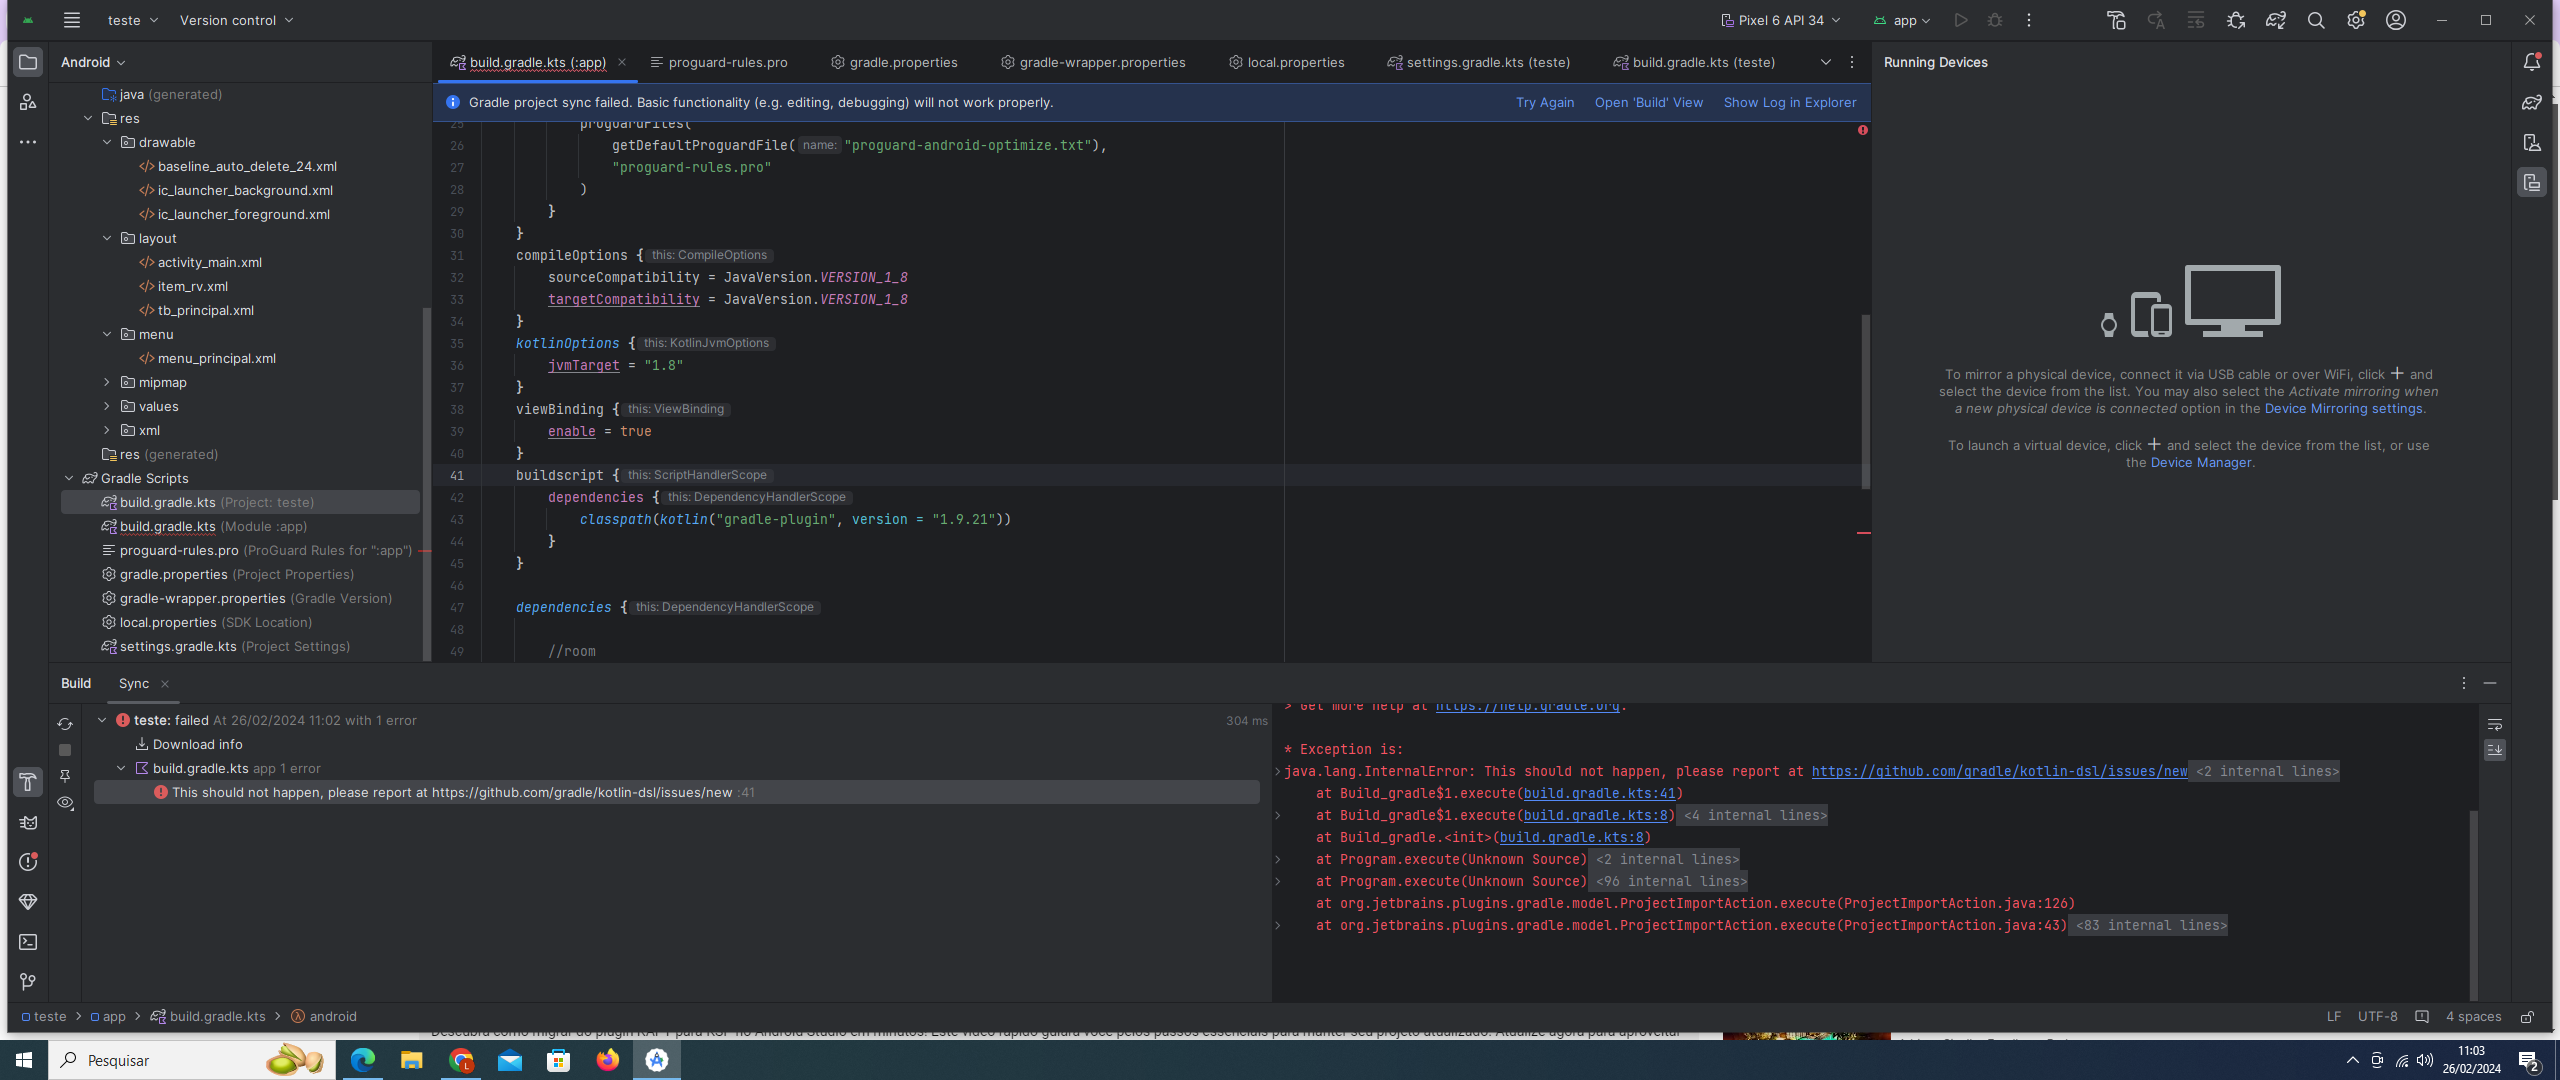Open Pixel 6 API 34 device selector
The height and width of the screenshot is (1080, 2560).
click(x=1780, y=20)
